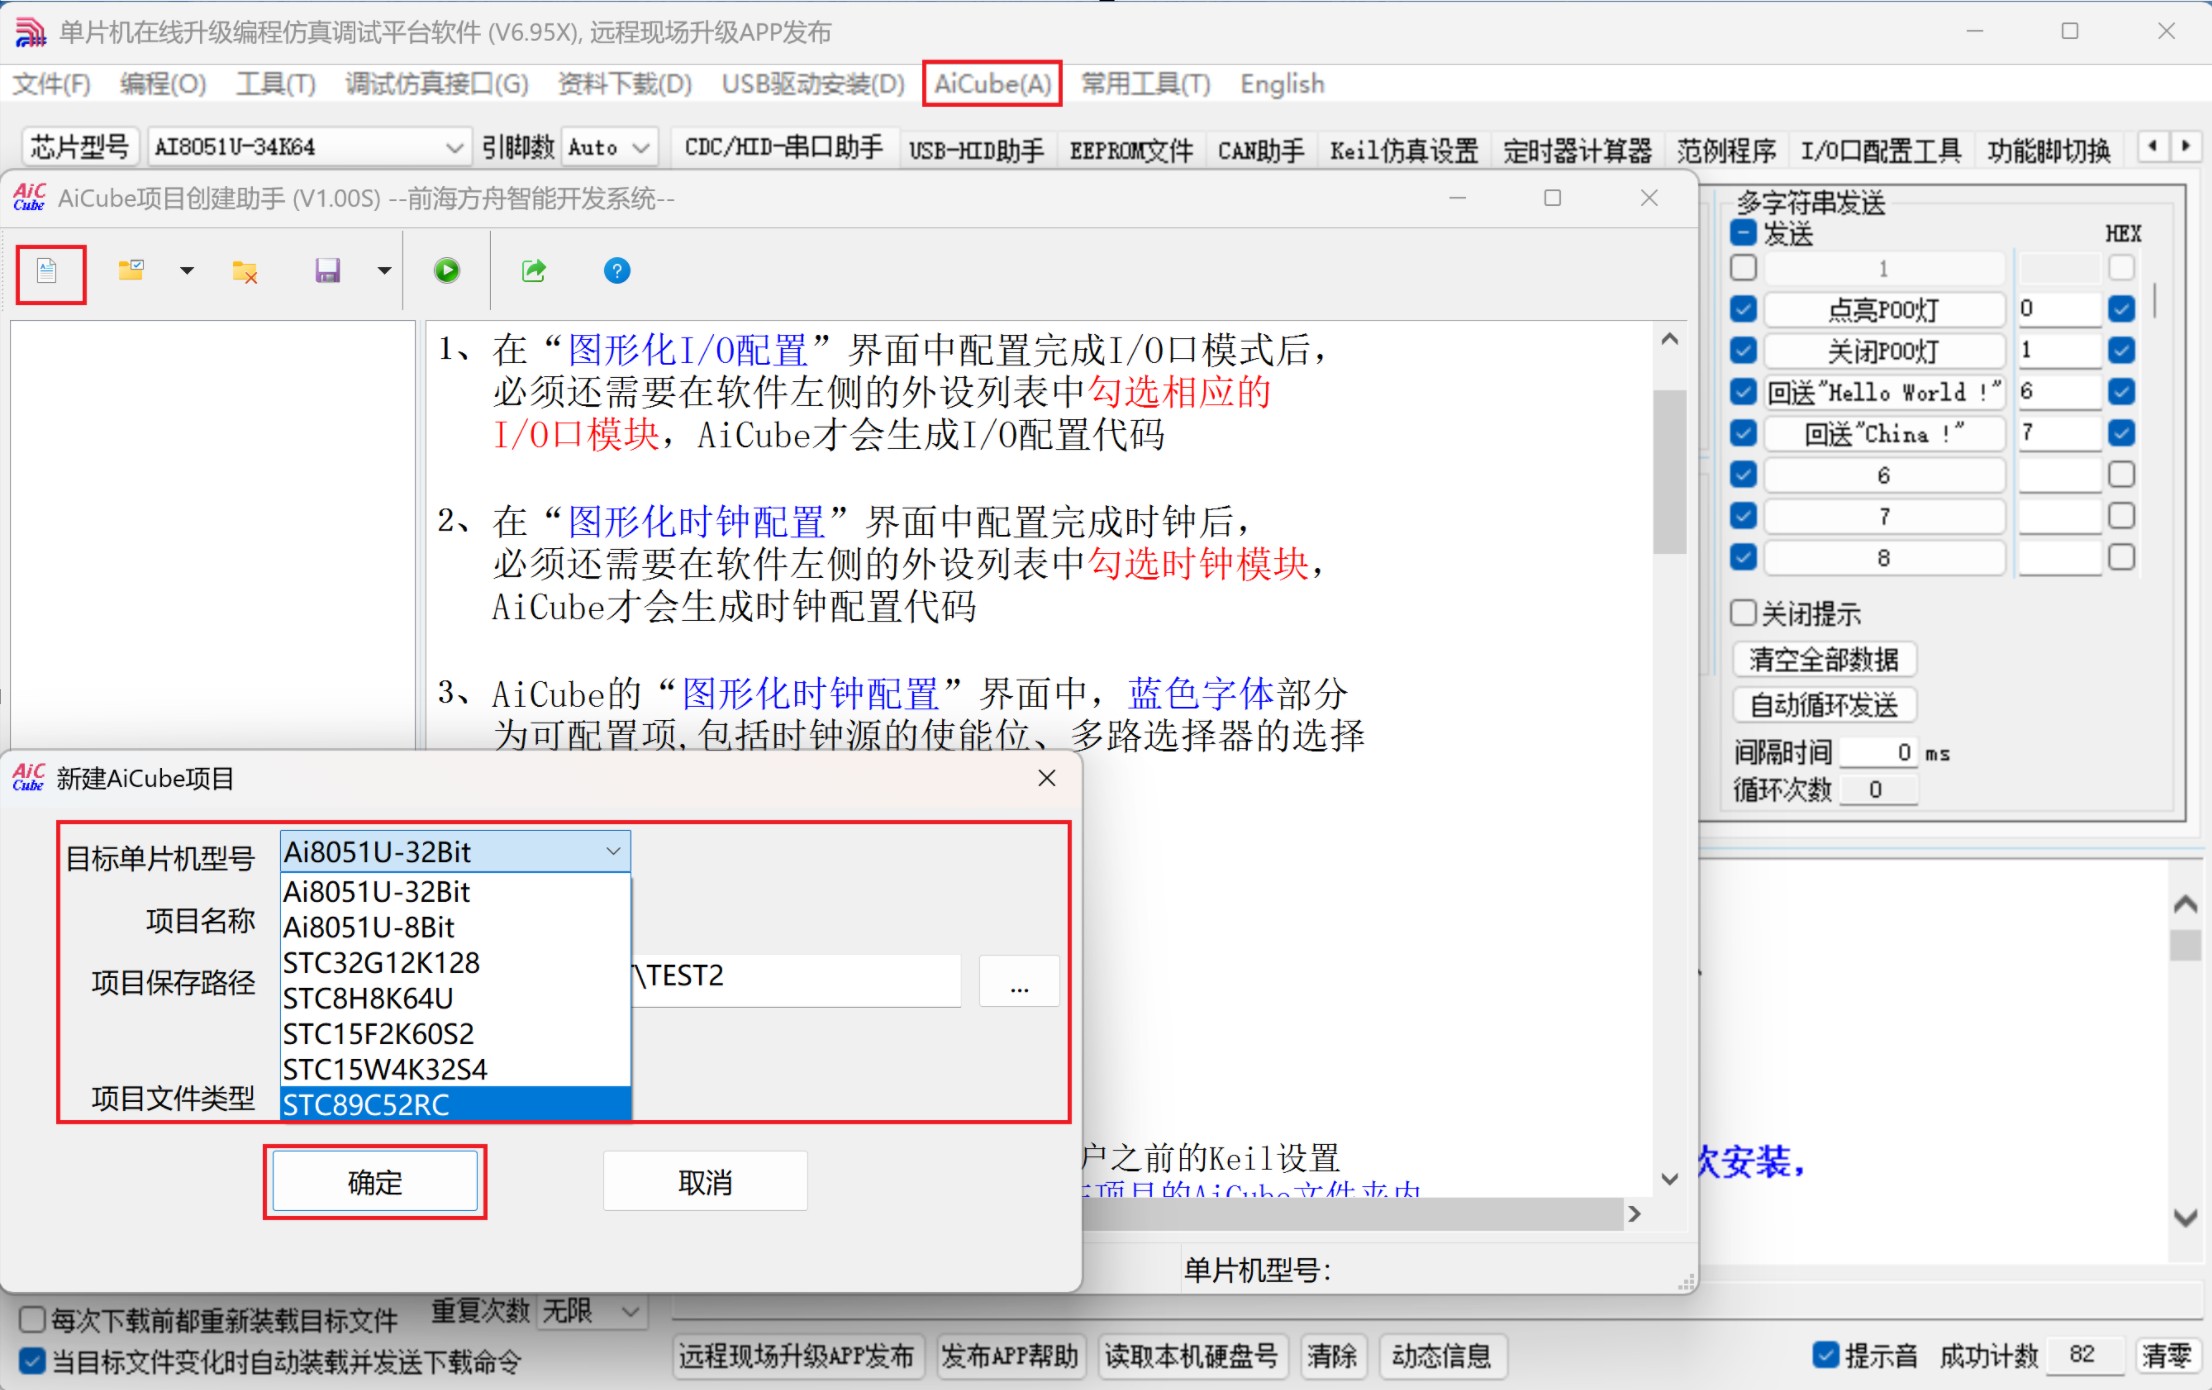Click the project path field showing \TEST2

coord(796,981)
